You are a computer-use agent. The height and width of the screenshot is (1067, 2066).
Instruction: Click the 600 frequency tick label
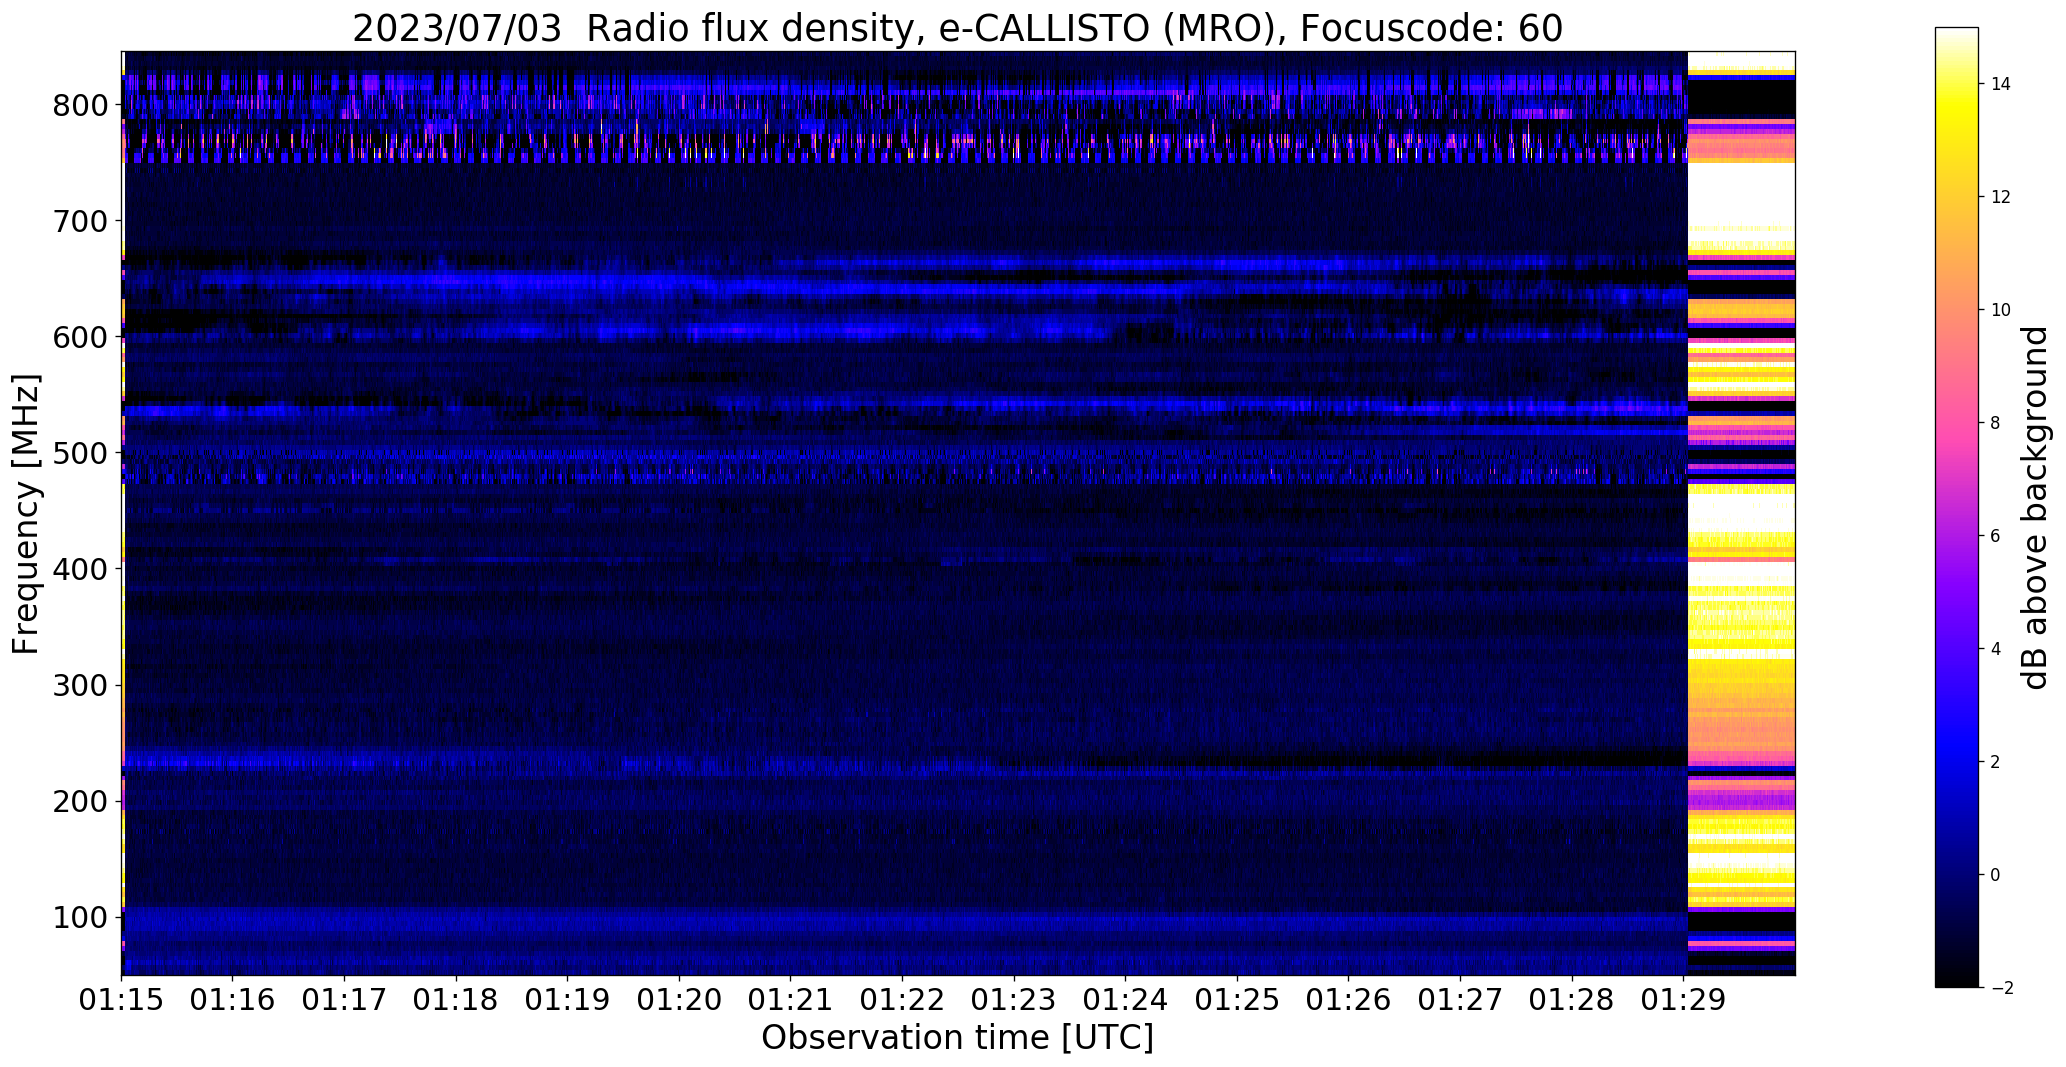(81, 337)
